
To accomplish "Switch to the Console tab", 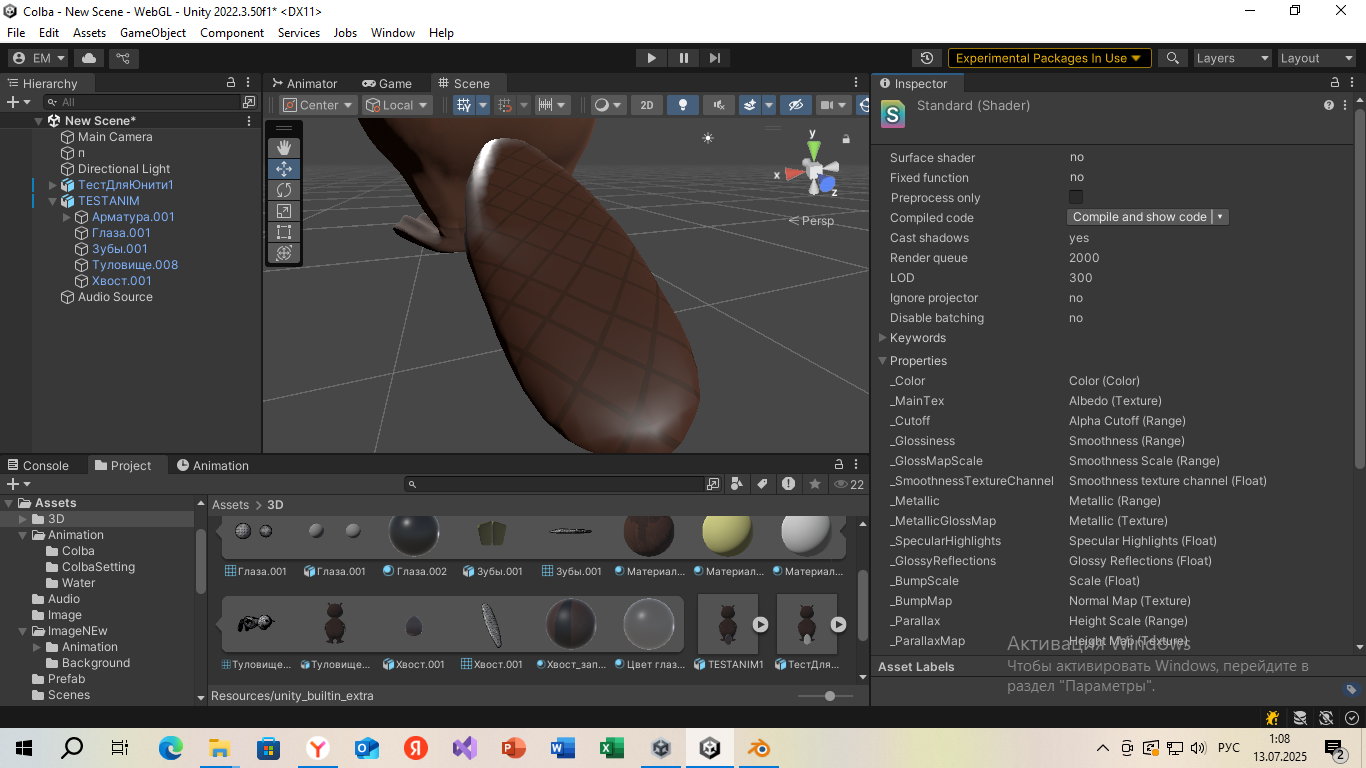I will coord(38,466).
